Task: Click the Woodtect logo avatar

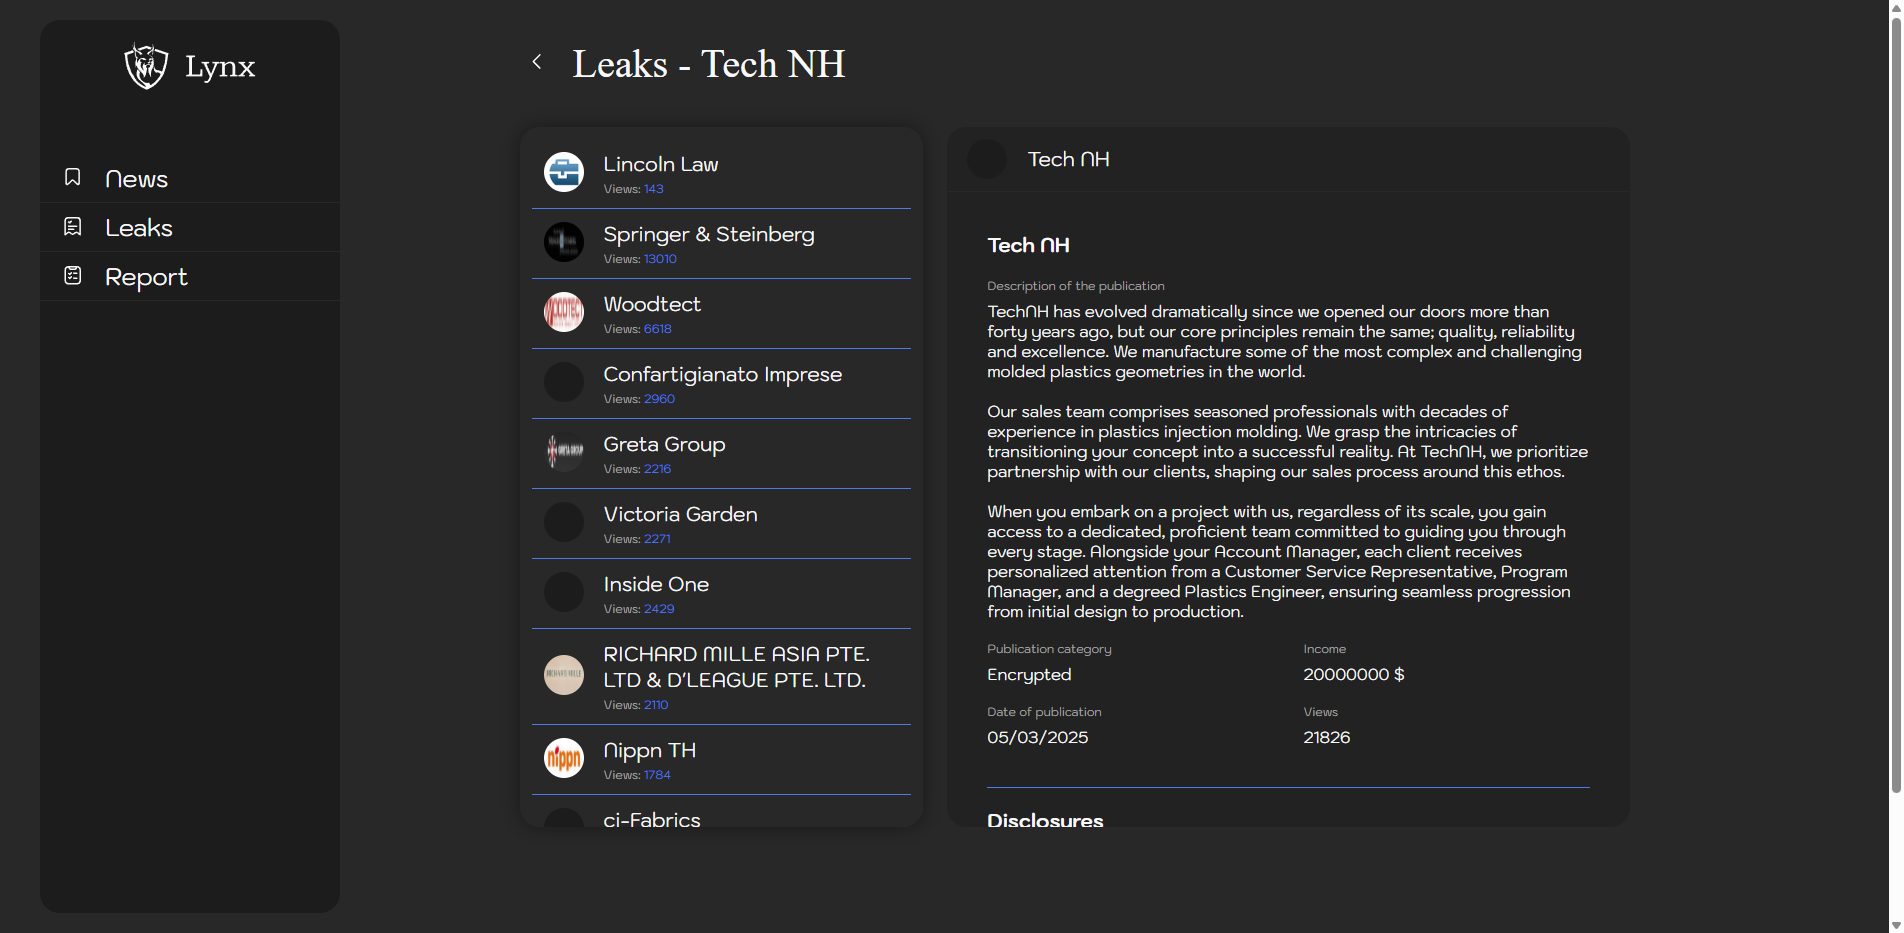Action: [x=564, y=312]
